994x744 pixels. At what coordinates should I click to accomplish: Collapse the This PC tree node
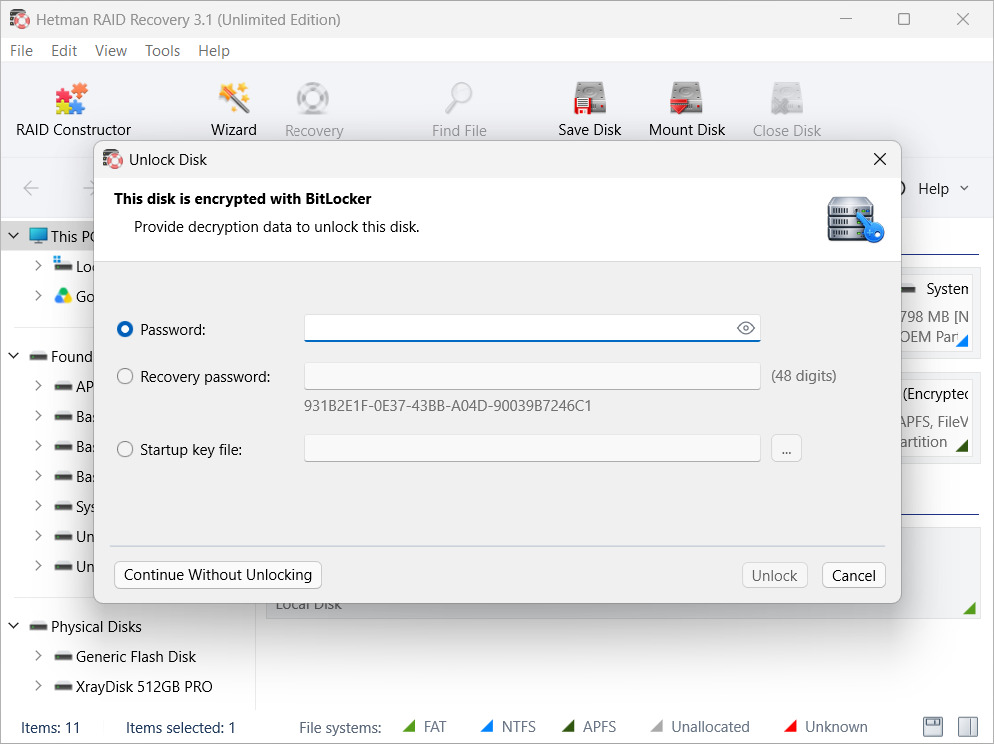click(13, 236)
